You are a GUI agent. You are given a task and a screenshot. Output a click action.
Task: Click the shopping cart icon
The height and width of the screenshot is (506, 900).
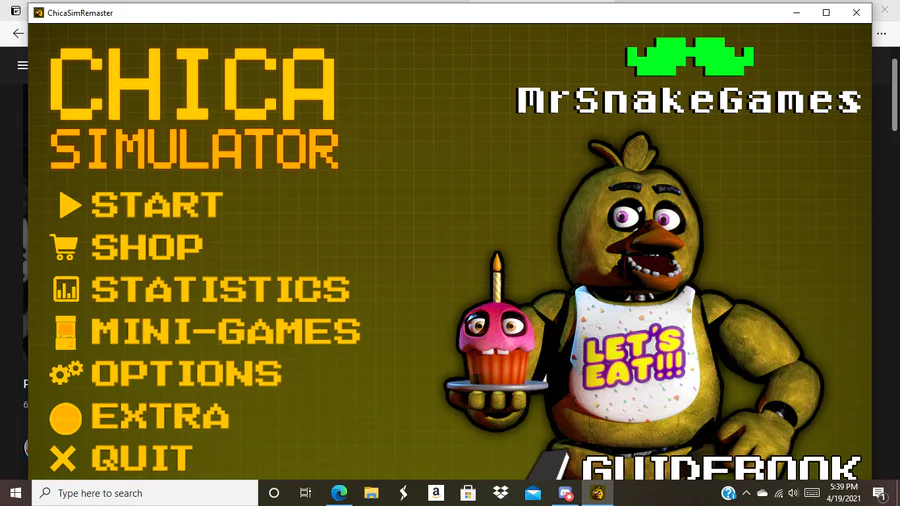click(64, 247)
